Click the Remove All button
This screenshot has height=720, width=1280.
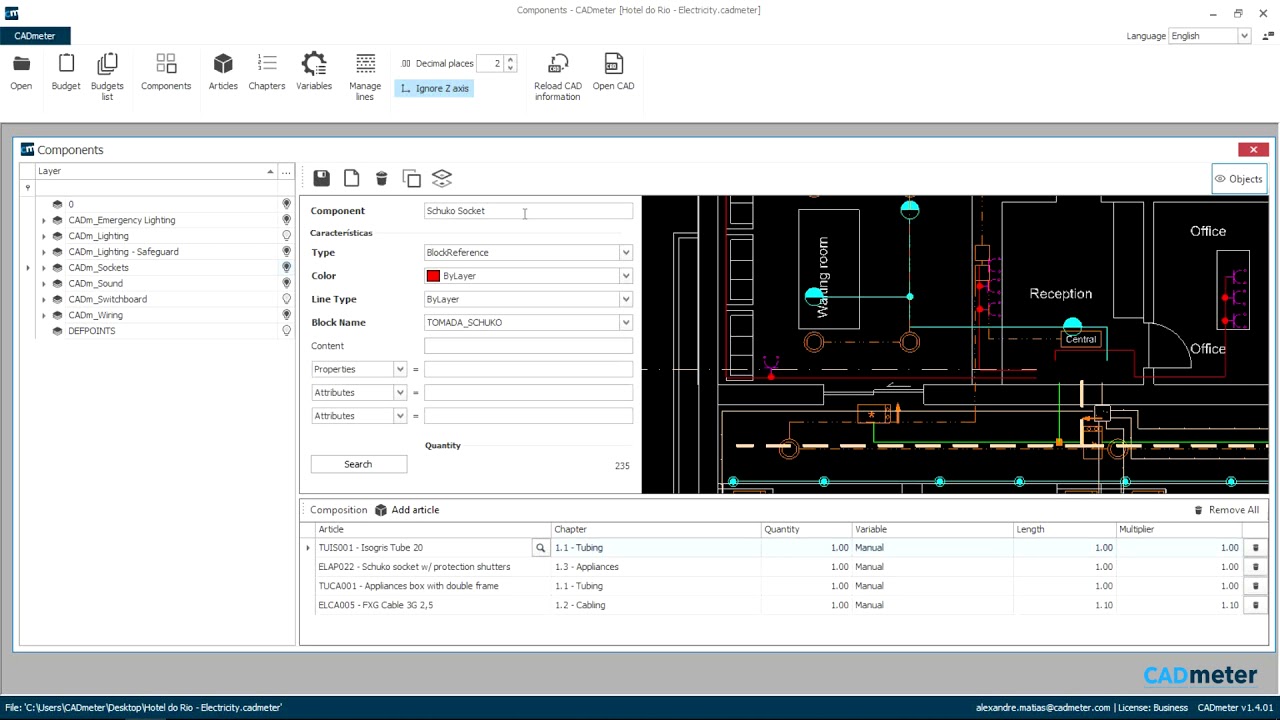click(x=1226, y=510)
